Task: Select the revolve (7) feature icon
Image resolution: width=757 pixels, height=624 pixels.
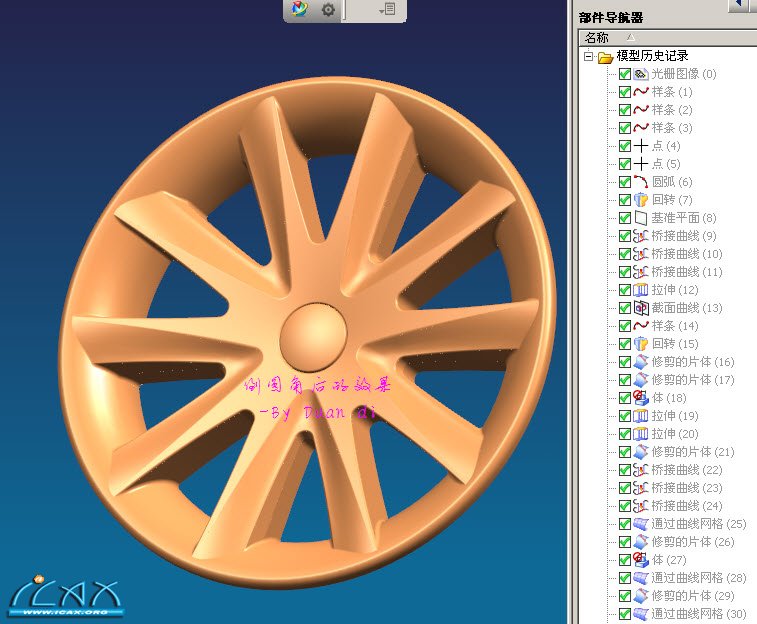Action: 641,200
